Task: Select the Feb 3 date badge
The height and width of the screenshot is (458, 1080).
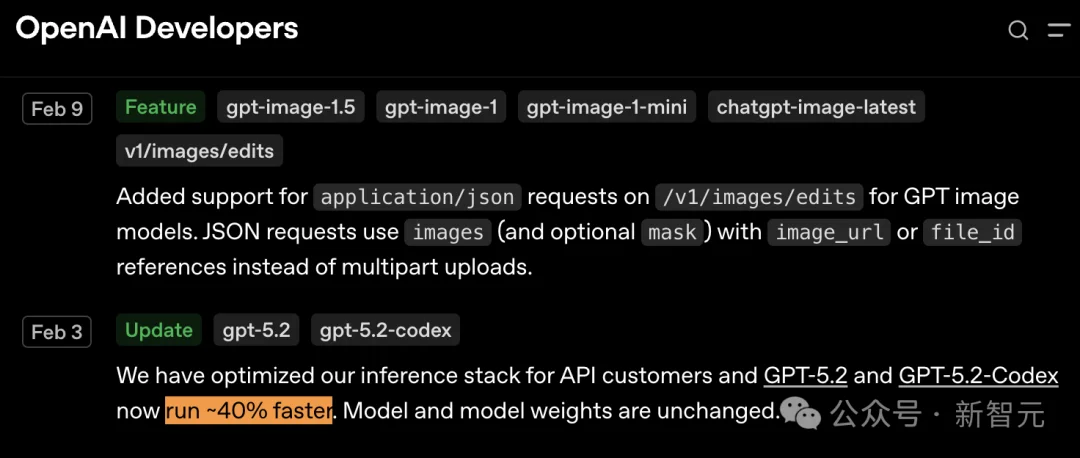Action: coord(57,331)
